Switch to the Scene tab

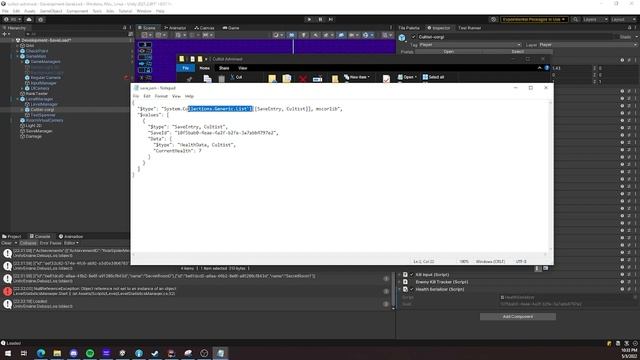coord(147,28)
